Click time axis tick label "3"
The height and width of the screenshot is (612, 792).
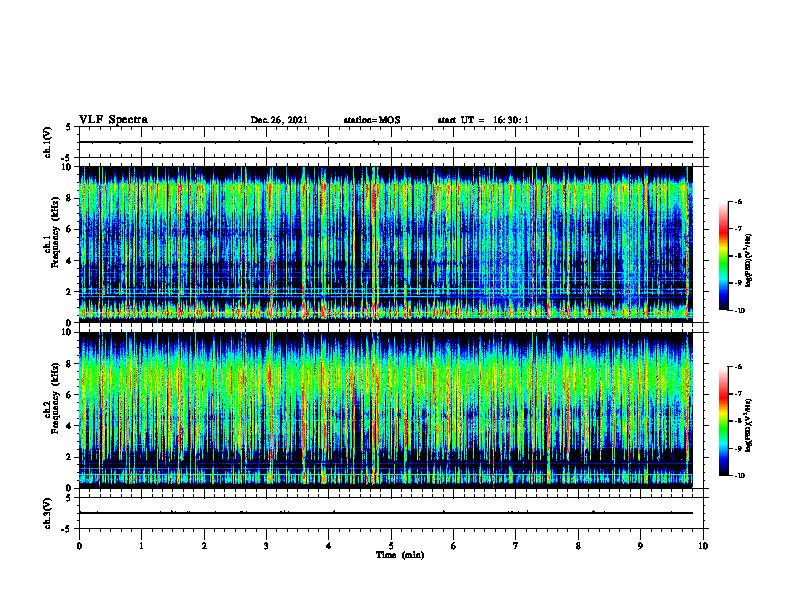(x=266, y=546)
